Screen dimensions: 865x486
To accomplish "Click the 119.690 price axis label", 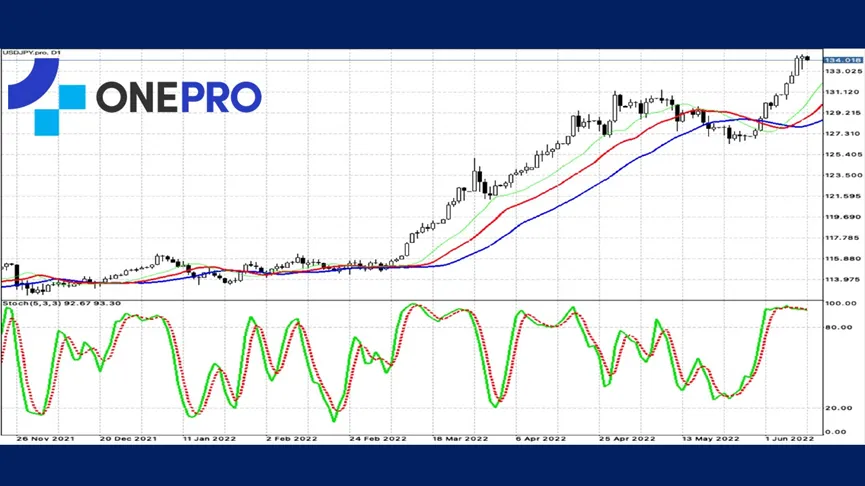I will [x=843, y=217].
